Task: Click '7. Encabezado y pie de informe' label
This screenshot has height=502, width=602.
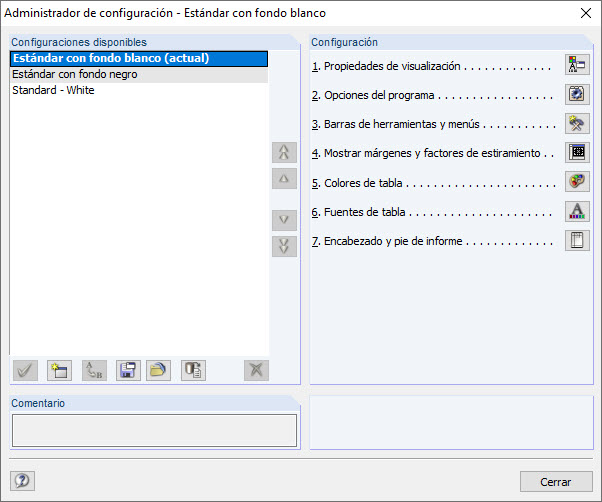Action: [x=387, y=241]
